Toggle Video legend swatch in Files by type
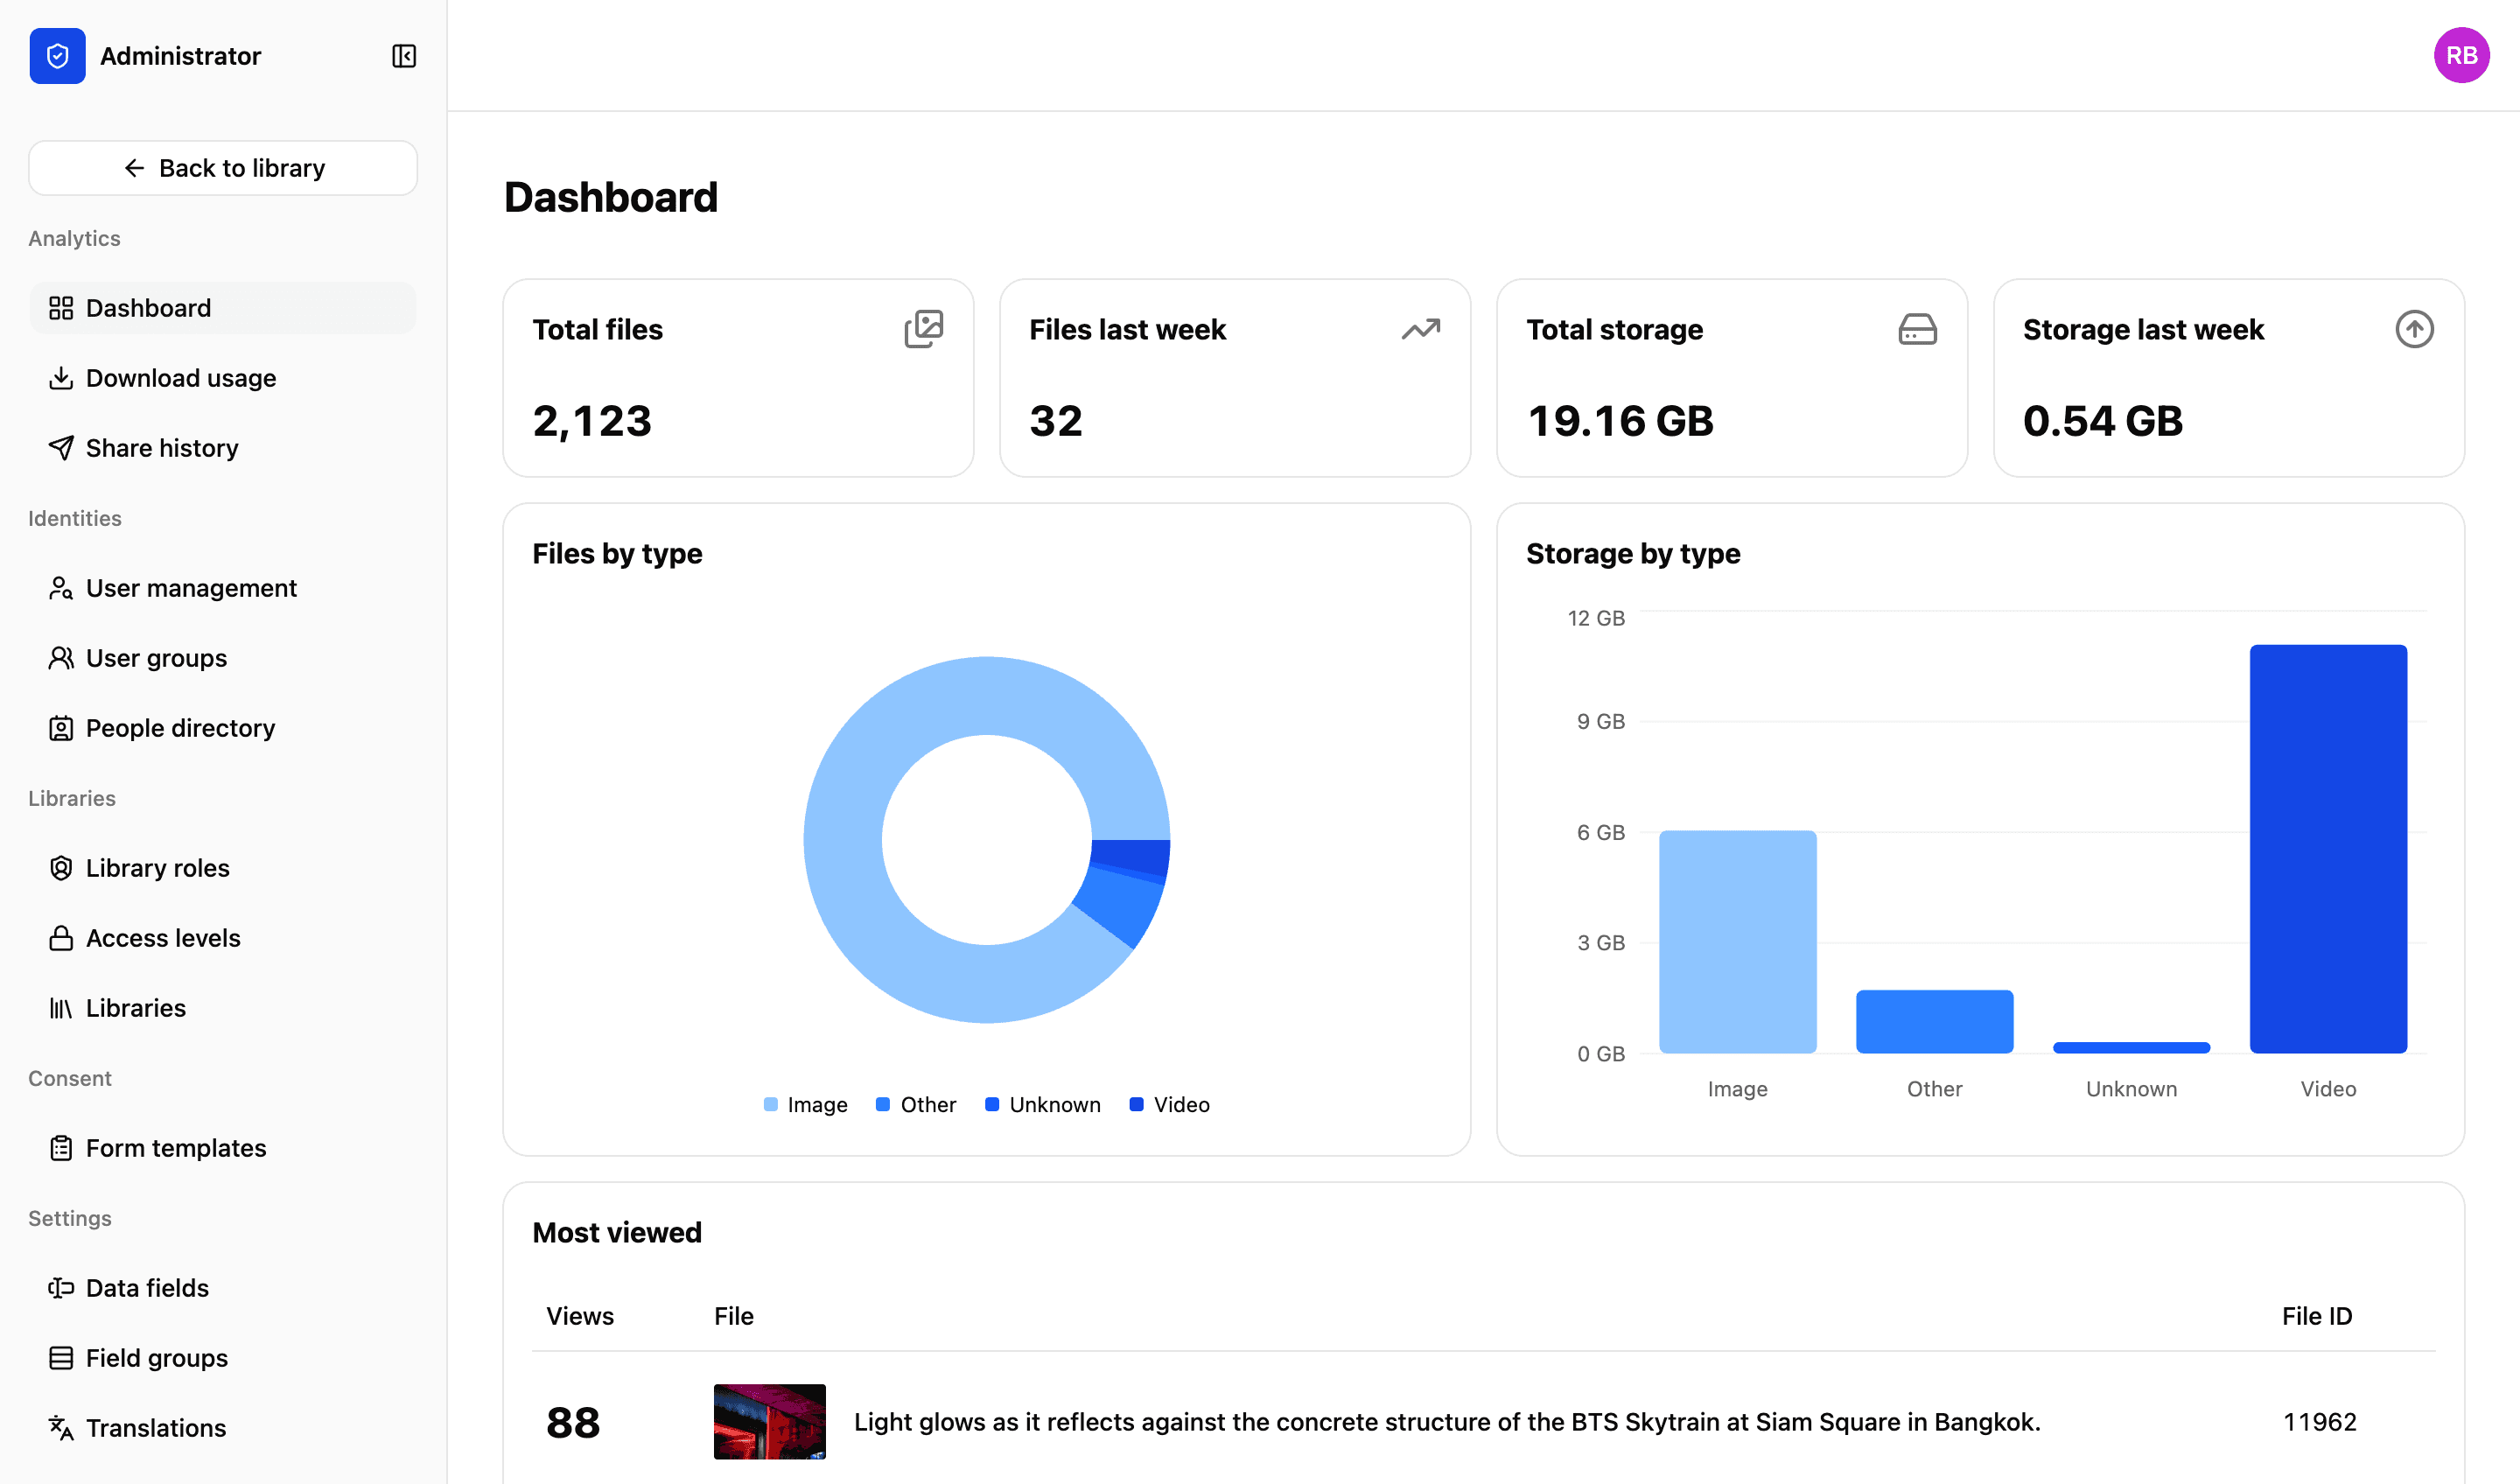This screenshot has width=2520, height=1484. pyautogui.click(x=1136, y=1105)
